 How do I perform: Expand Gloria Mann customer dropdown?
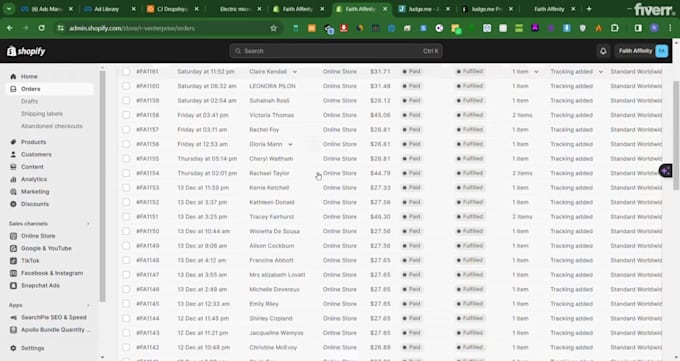[x=290, y=144]
